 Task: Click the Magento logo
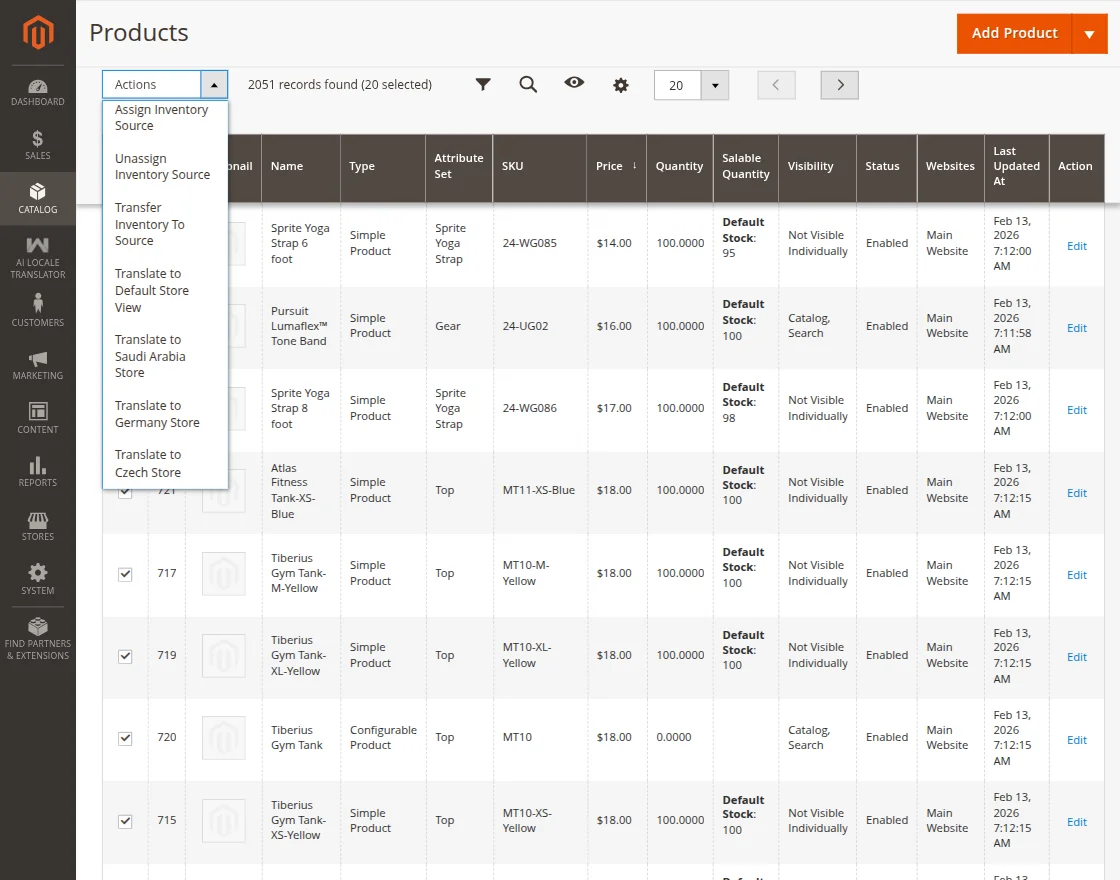click(38, 31)
